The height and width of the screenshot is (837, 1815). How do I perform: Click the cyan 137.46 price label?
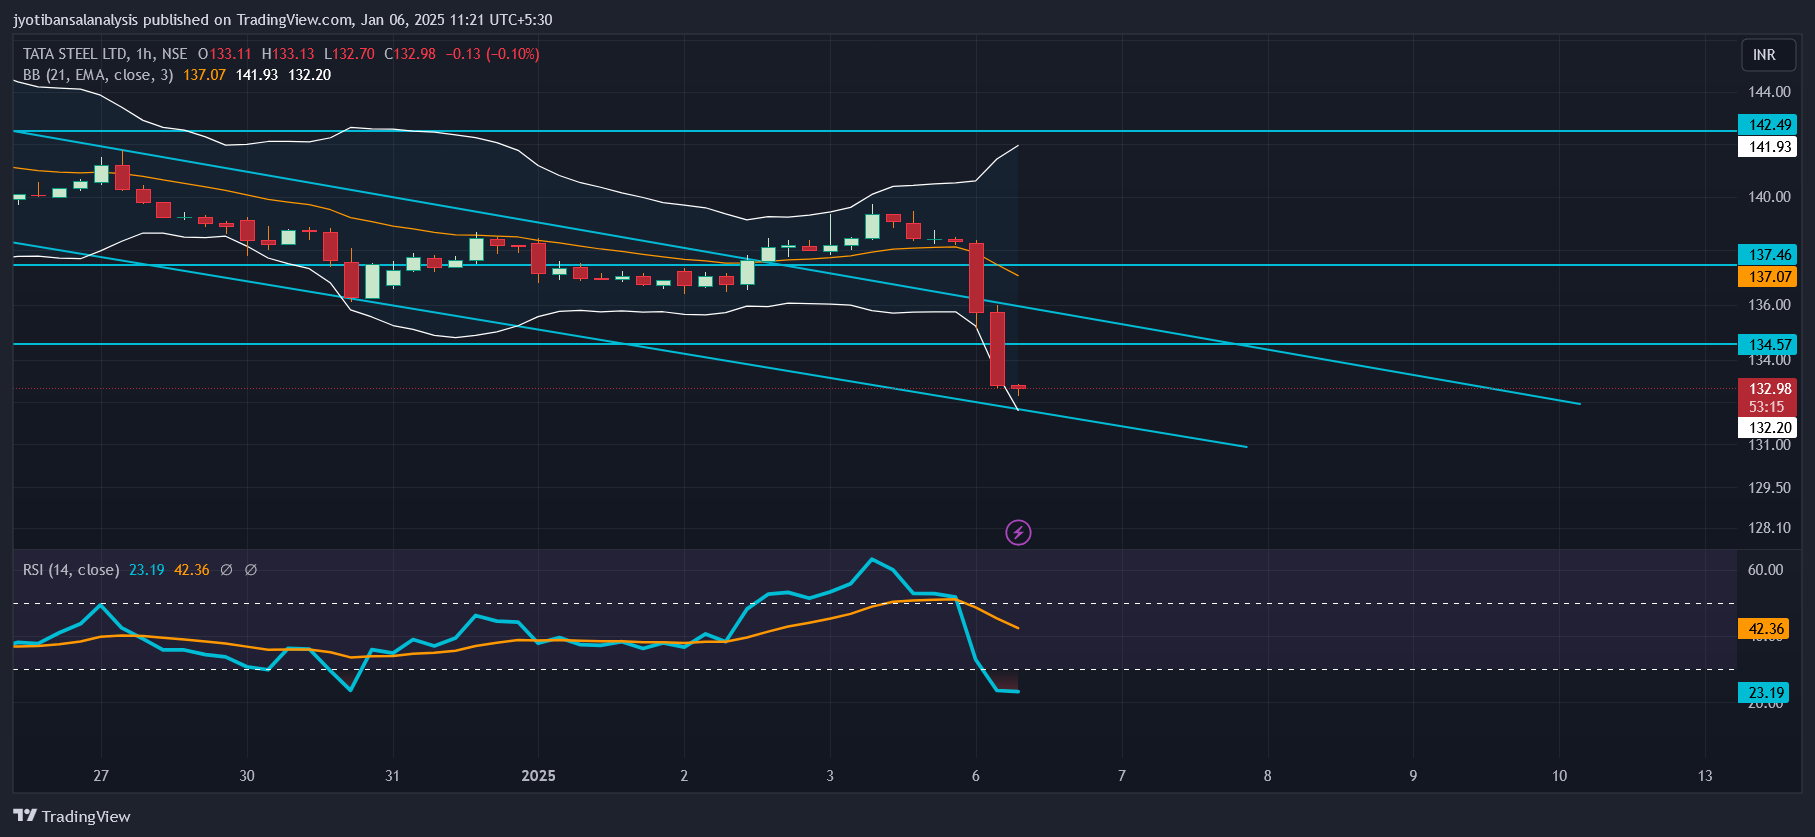[x=1768, y=255]
